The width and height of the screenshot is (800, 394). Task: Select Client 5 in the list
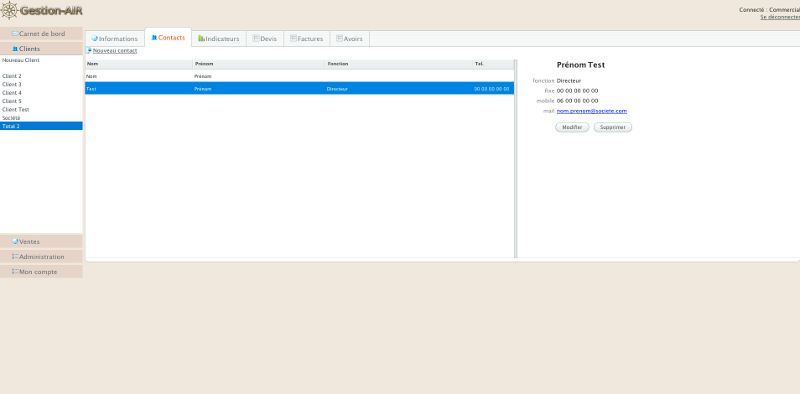pyautogui.click(x=41, y=101)
